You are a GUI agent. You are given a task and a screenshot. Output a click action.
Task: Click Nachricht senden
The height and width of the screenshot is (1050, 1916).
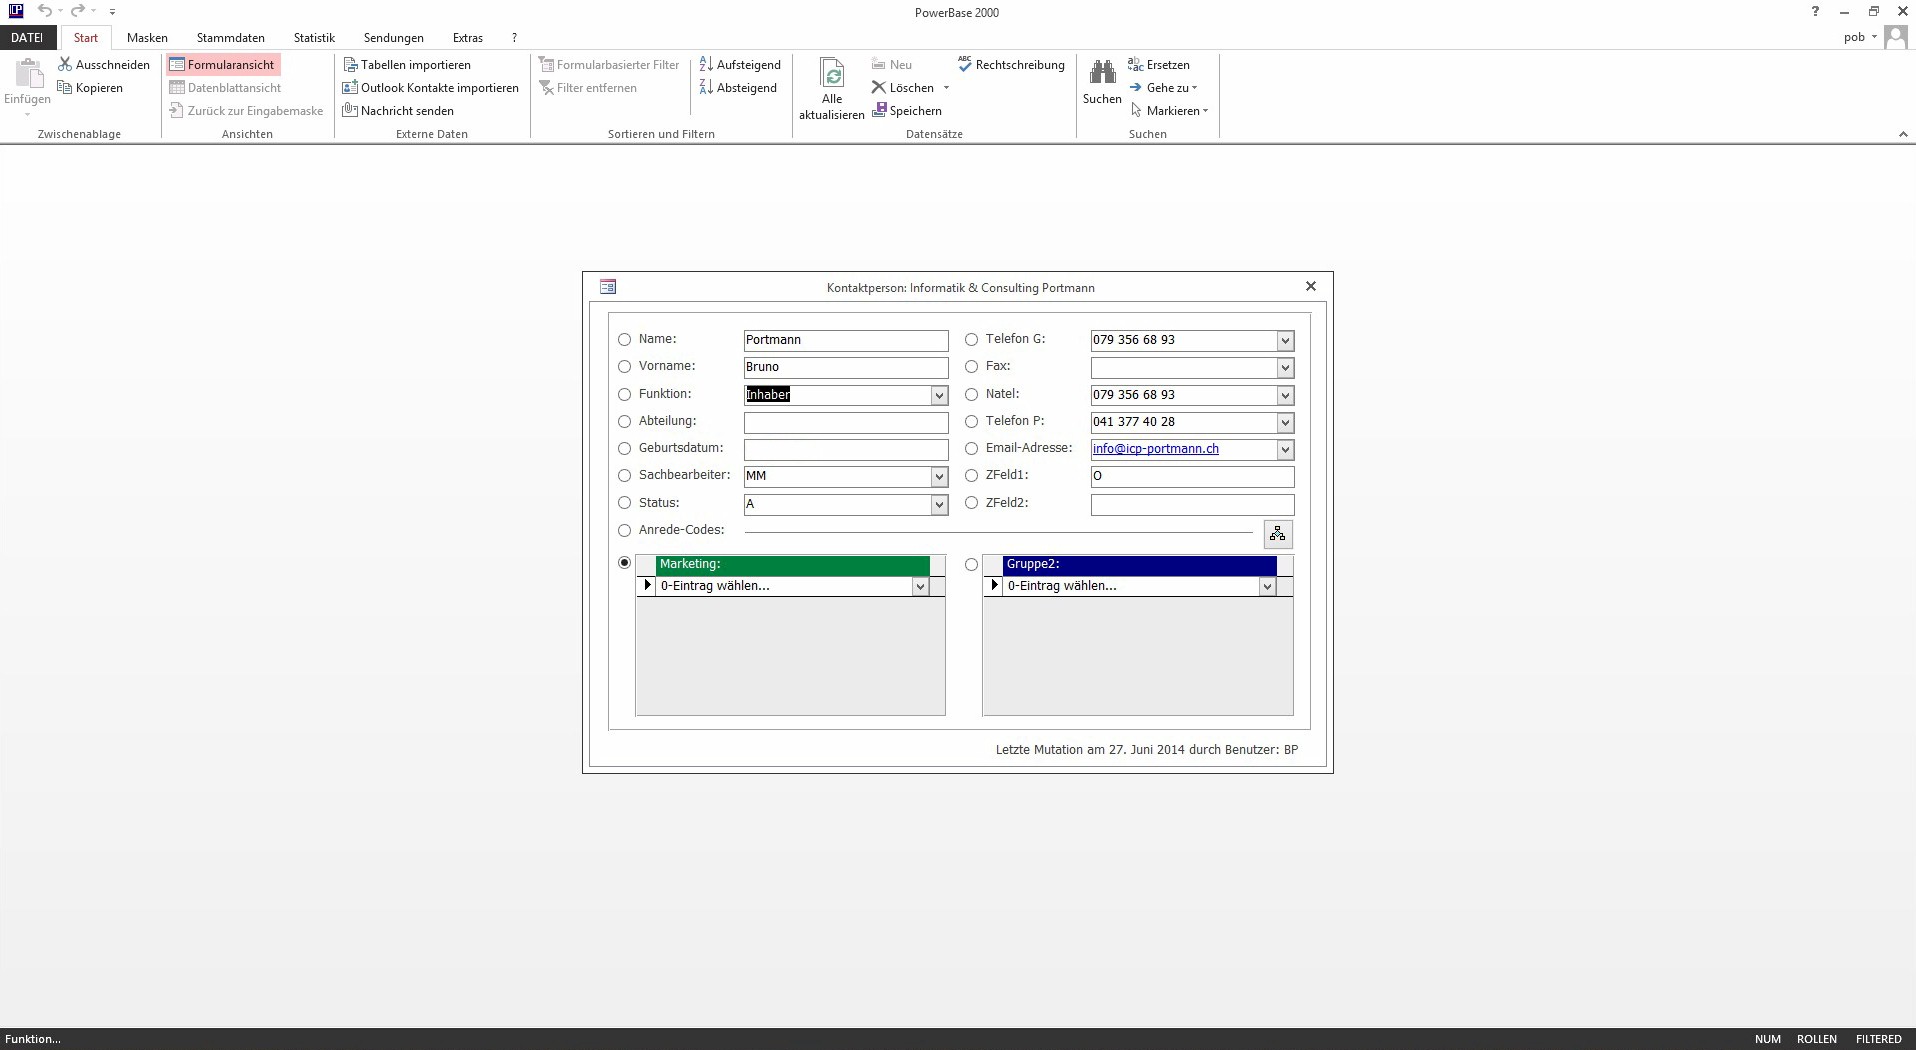[398, 111]
